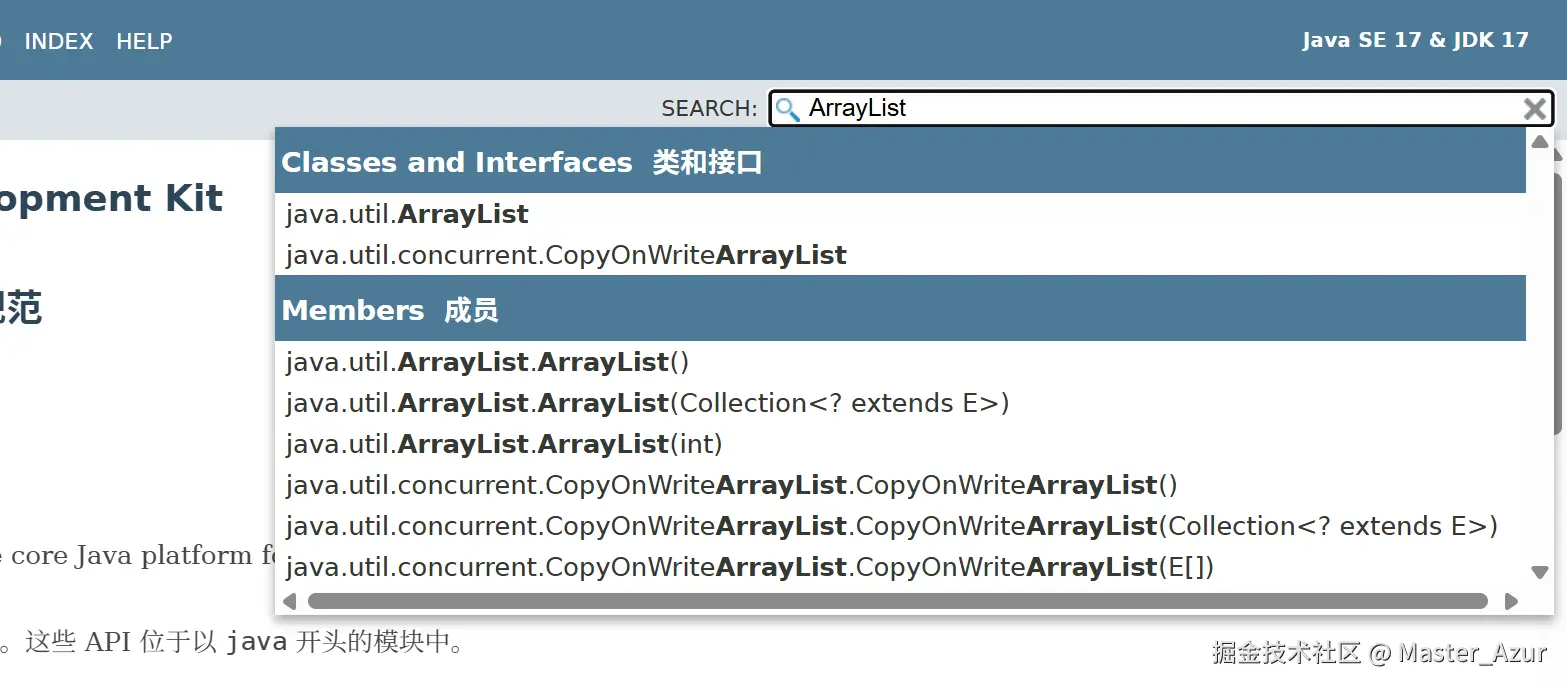Screen dimensions: 1567x687
Task: Click the magnifying glass search icon
Action: [788, 109]
